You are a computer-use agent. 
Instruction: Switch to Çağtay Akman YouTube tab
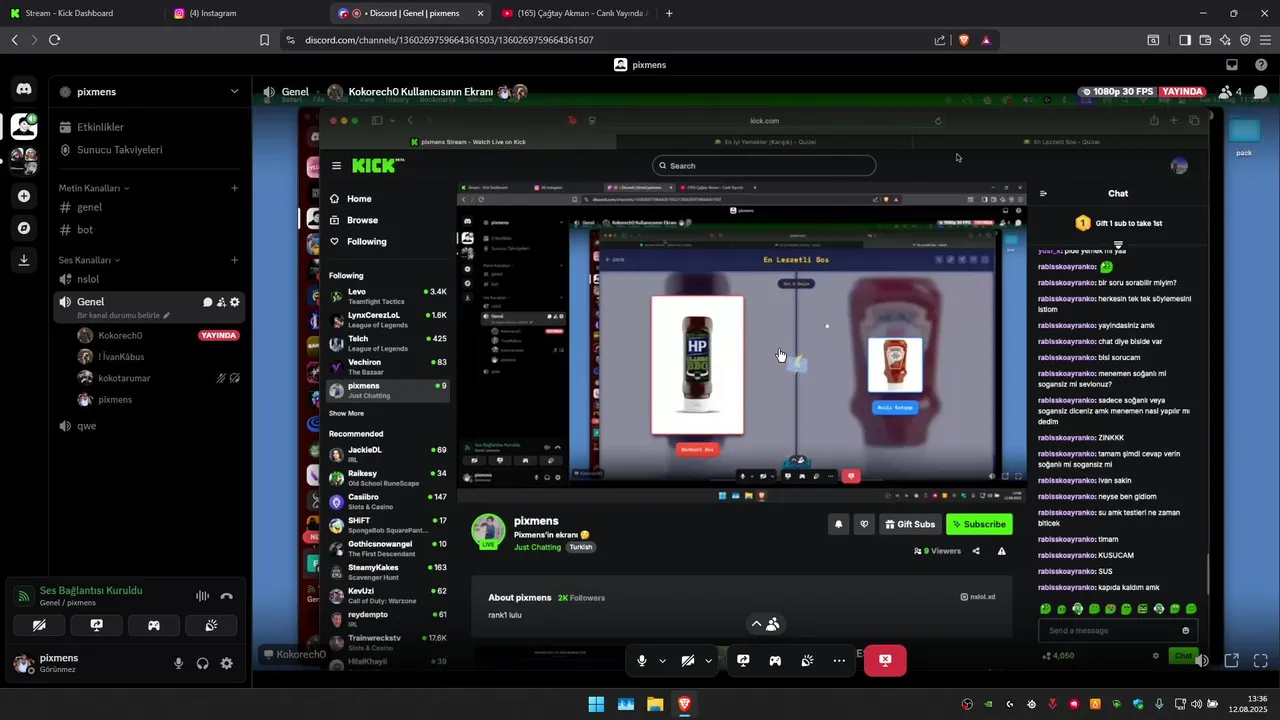click(575, 13)
